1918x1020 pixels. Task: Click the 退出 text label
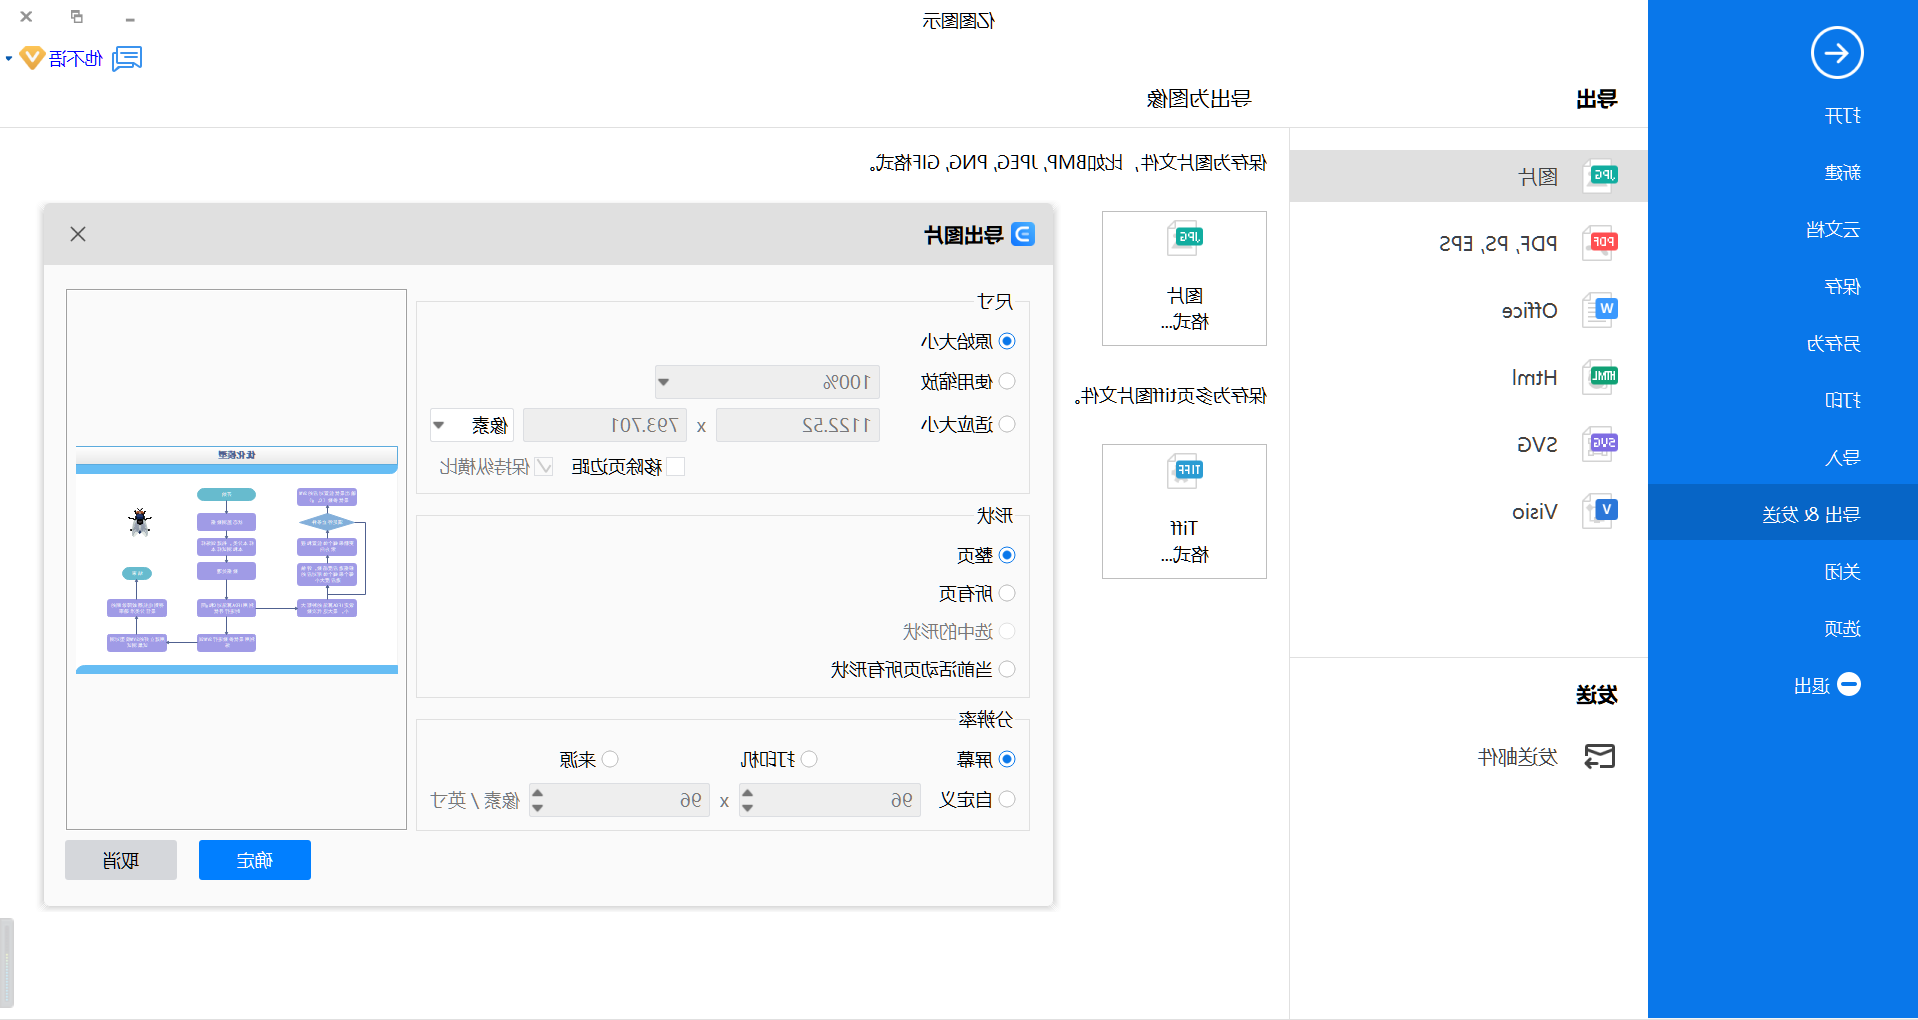click(x=1811, y=686)
